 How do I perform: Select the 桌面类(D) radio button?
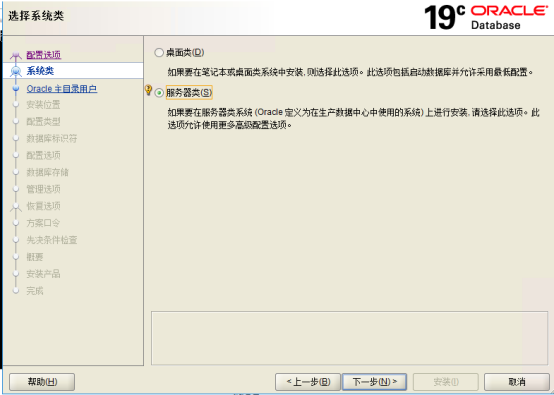(x=159, y=53)
